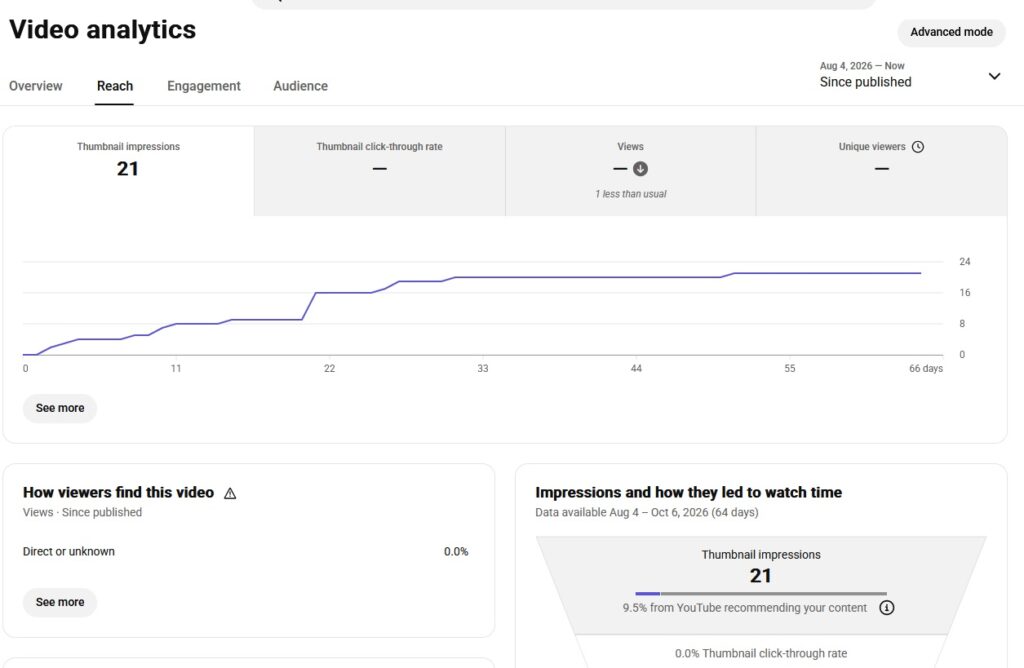Click the '66 days' axis label
The width and height of the screenshot is (1024, 668).
(925, 368)
